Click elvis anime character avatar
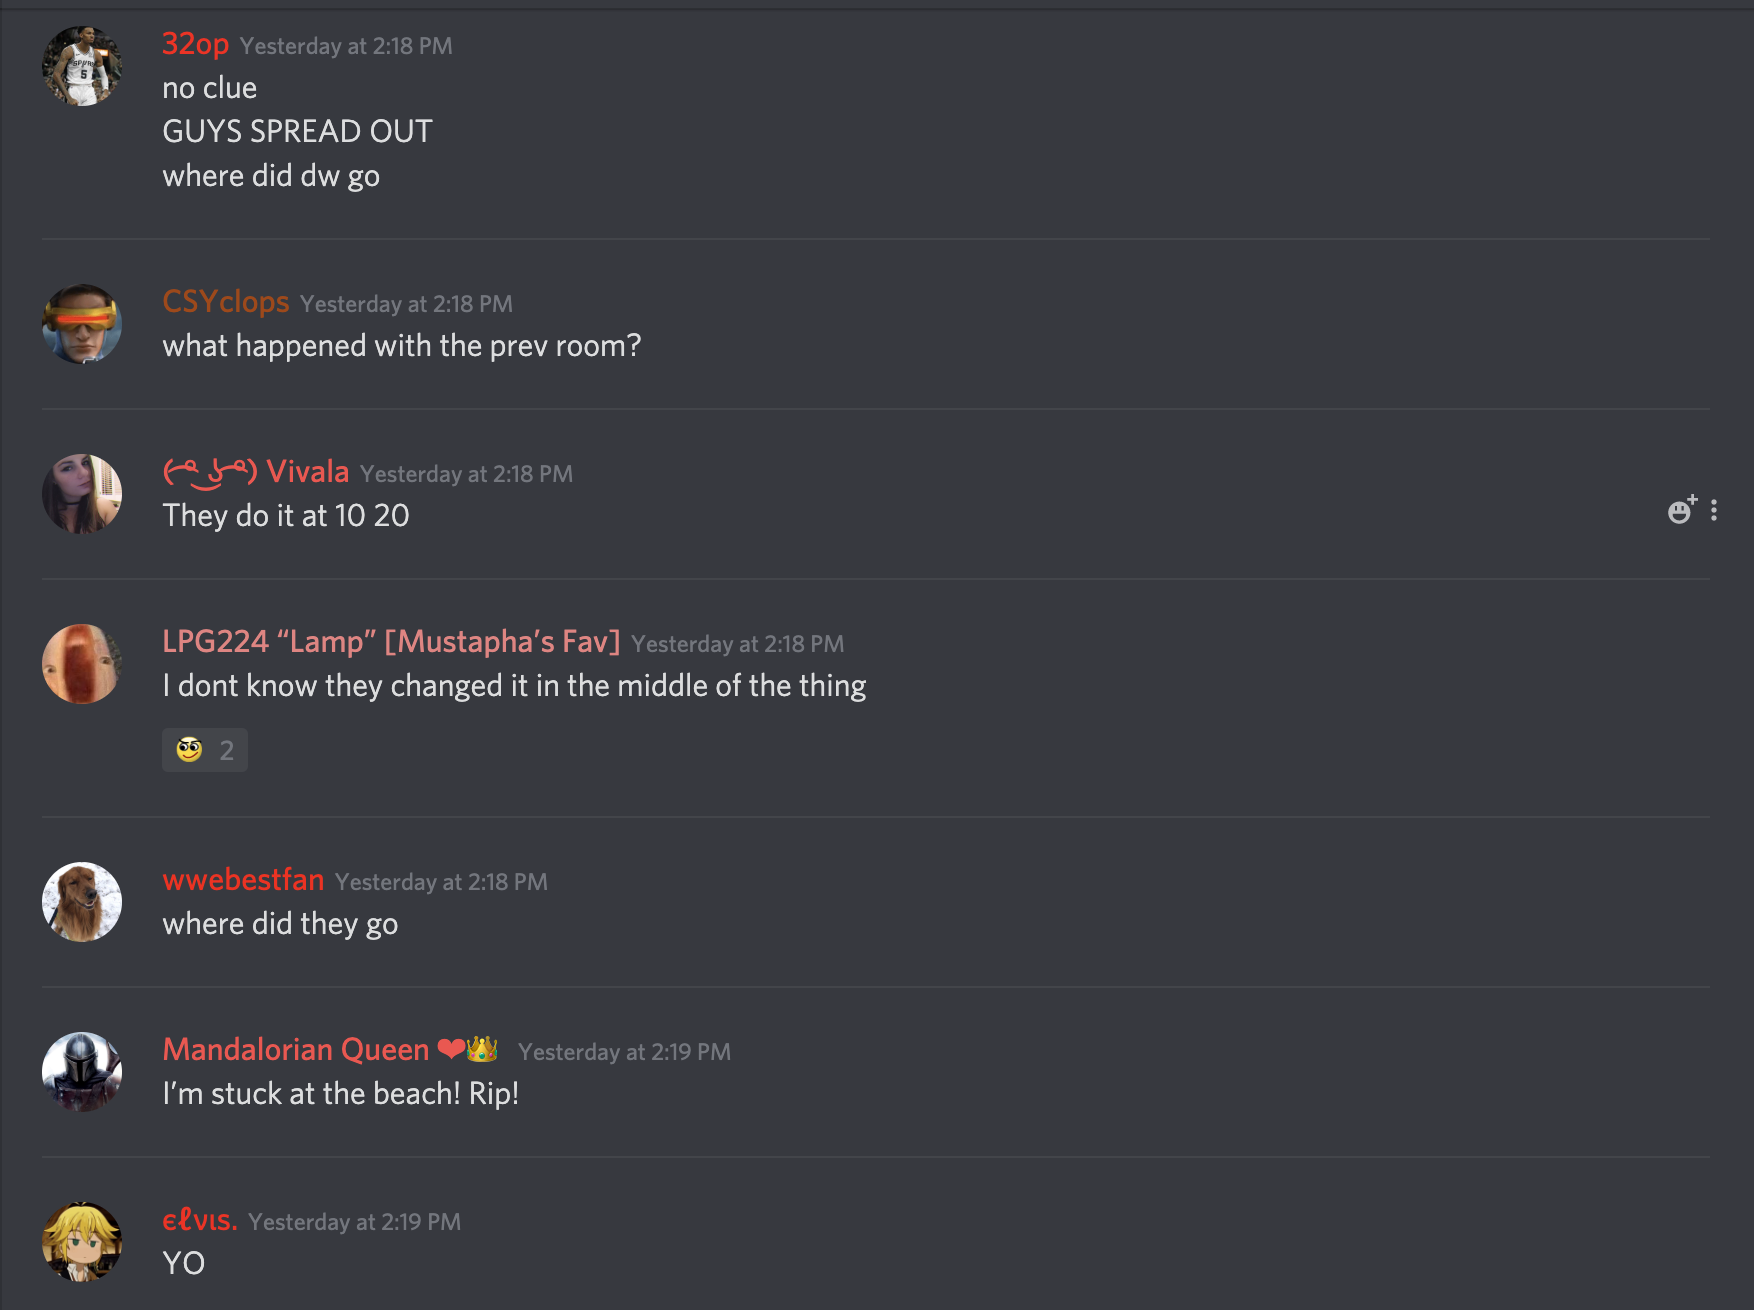 click(82, 1242)
